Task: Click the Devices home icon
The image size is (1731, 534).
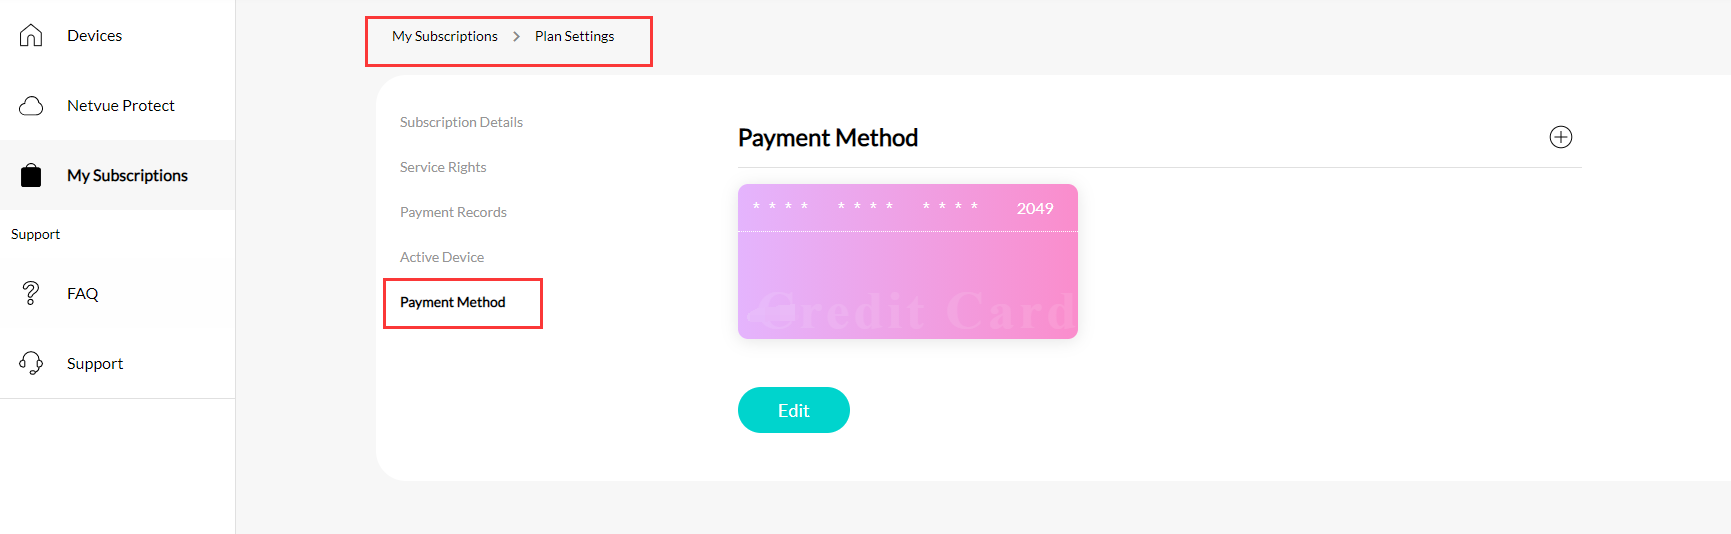Action: point(31,35)
